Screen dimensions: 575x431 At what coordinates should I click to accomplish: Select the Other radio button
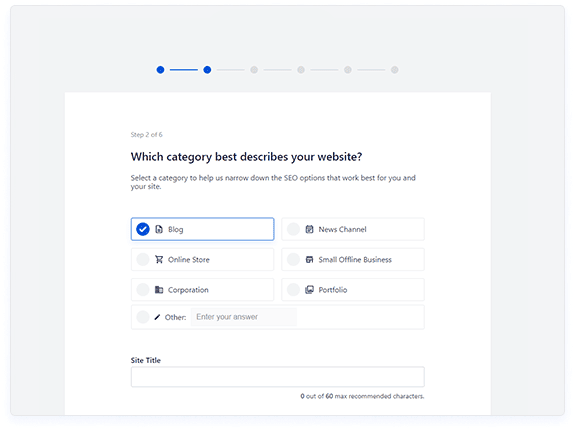point(143,317)
